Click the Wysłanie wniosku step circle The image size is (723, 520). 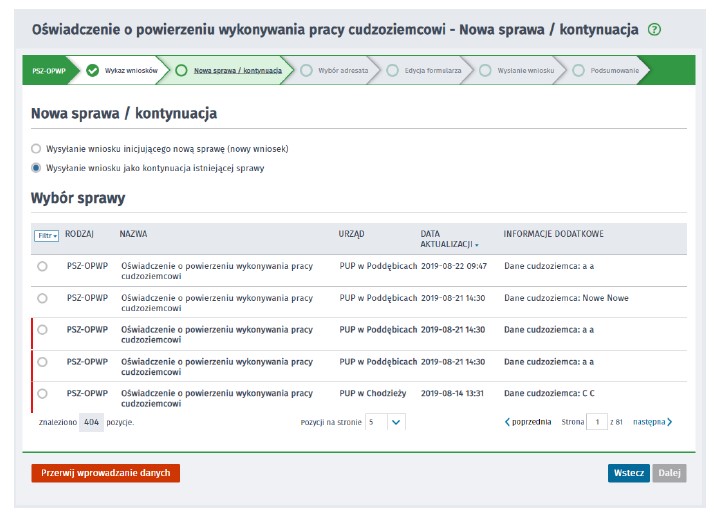[485, 71]
